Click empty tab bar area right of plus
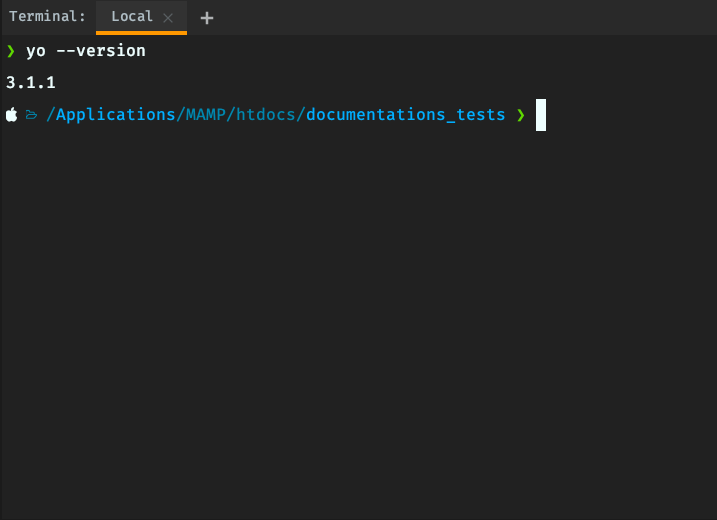The height and width of the screenshot is (520, 717). pyautogui.click(x=466, y=17)
